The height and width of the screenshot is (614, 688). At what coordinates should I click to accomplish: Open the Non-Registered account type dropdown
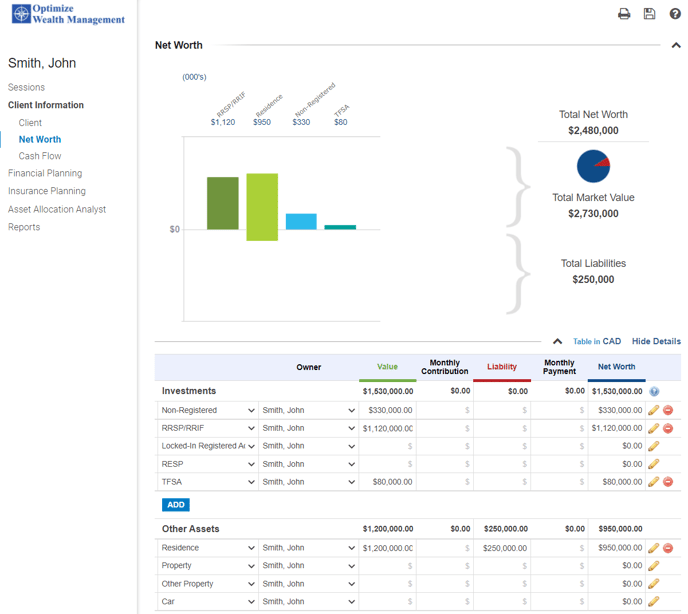tap(208, 410)
